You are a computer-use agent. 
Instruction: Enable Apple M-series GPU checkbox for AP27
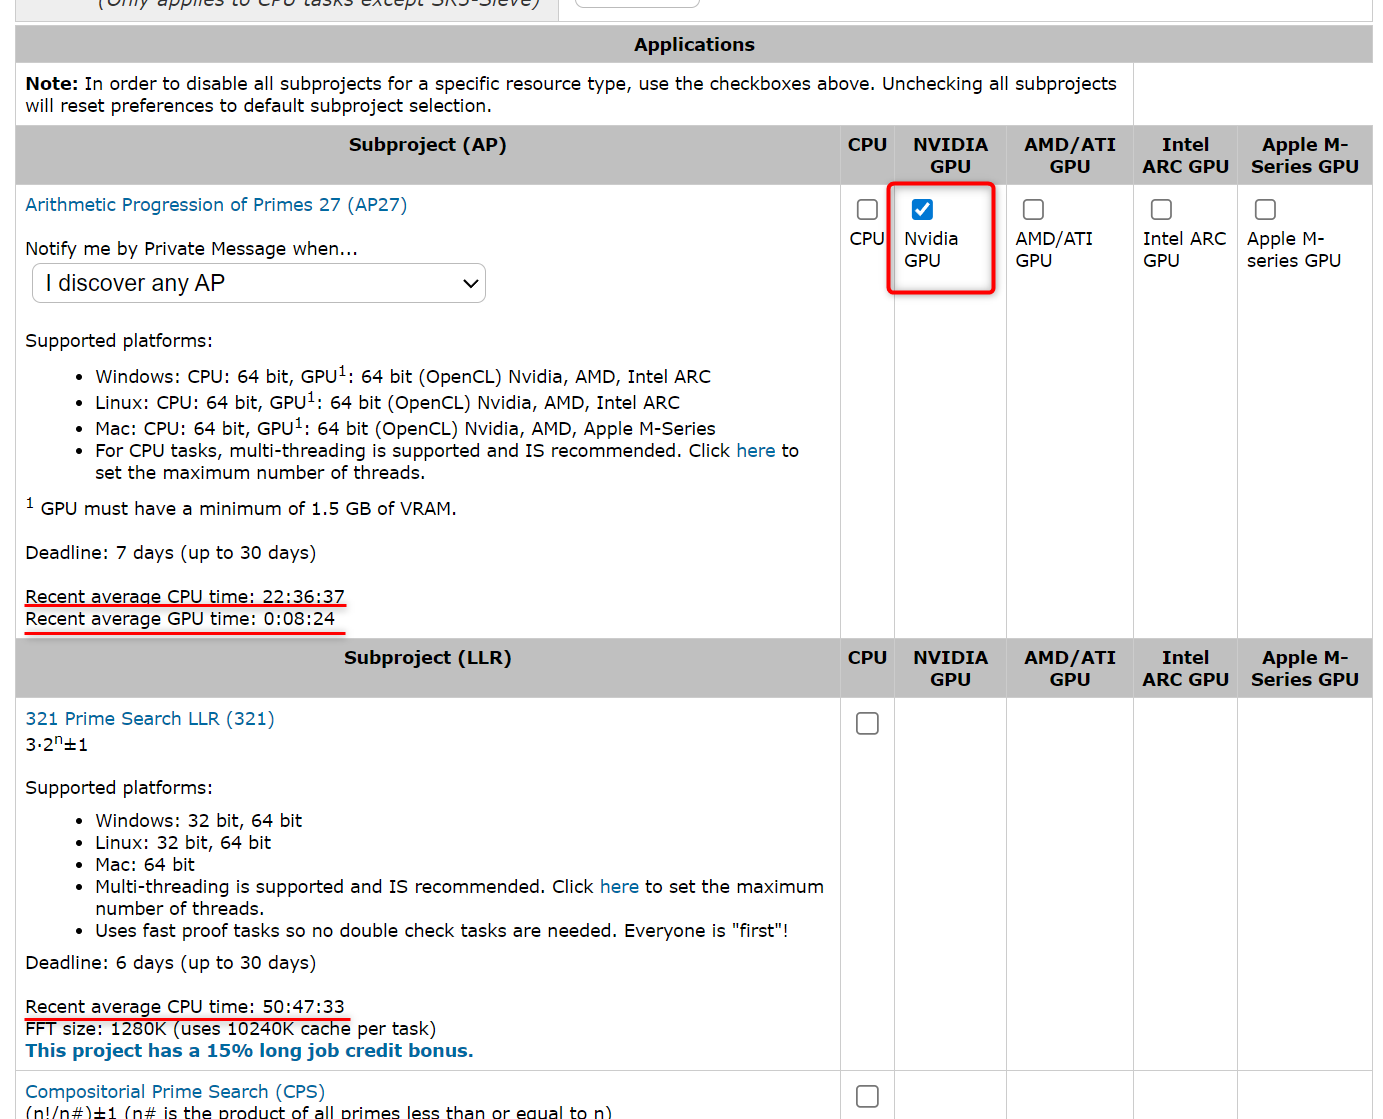[x=1265, y=209]
